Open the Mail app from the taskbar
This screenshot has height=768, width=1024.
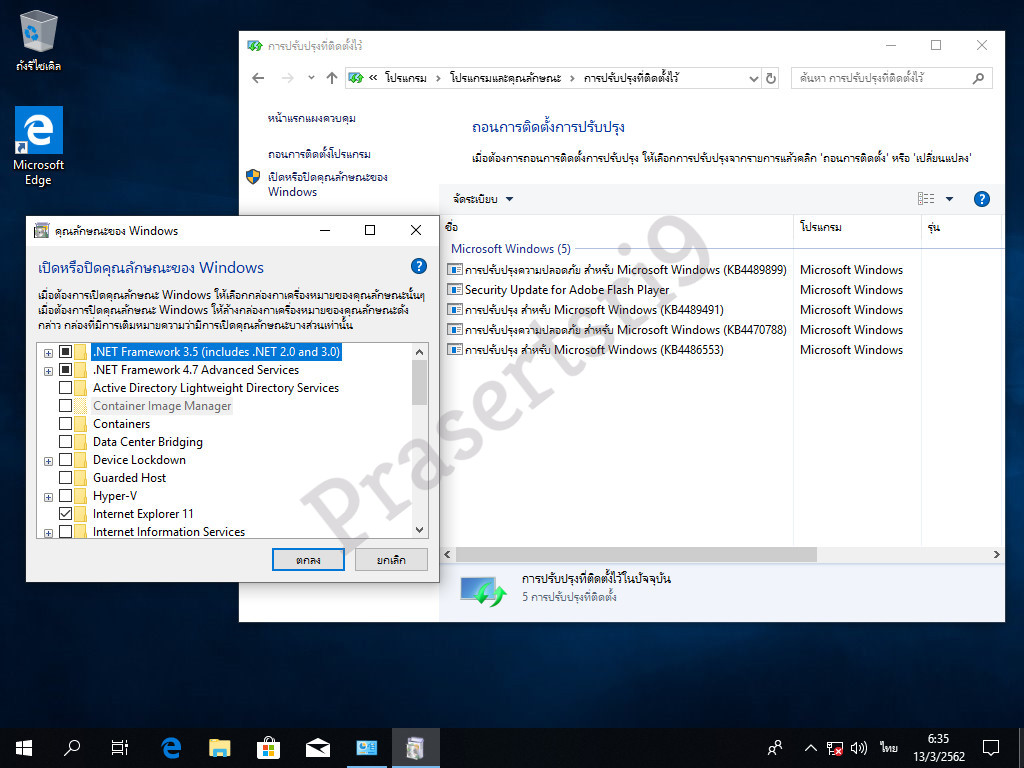[317, 748]
